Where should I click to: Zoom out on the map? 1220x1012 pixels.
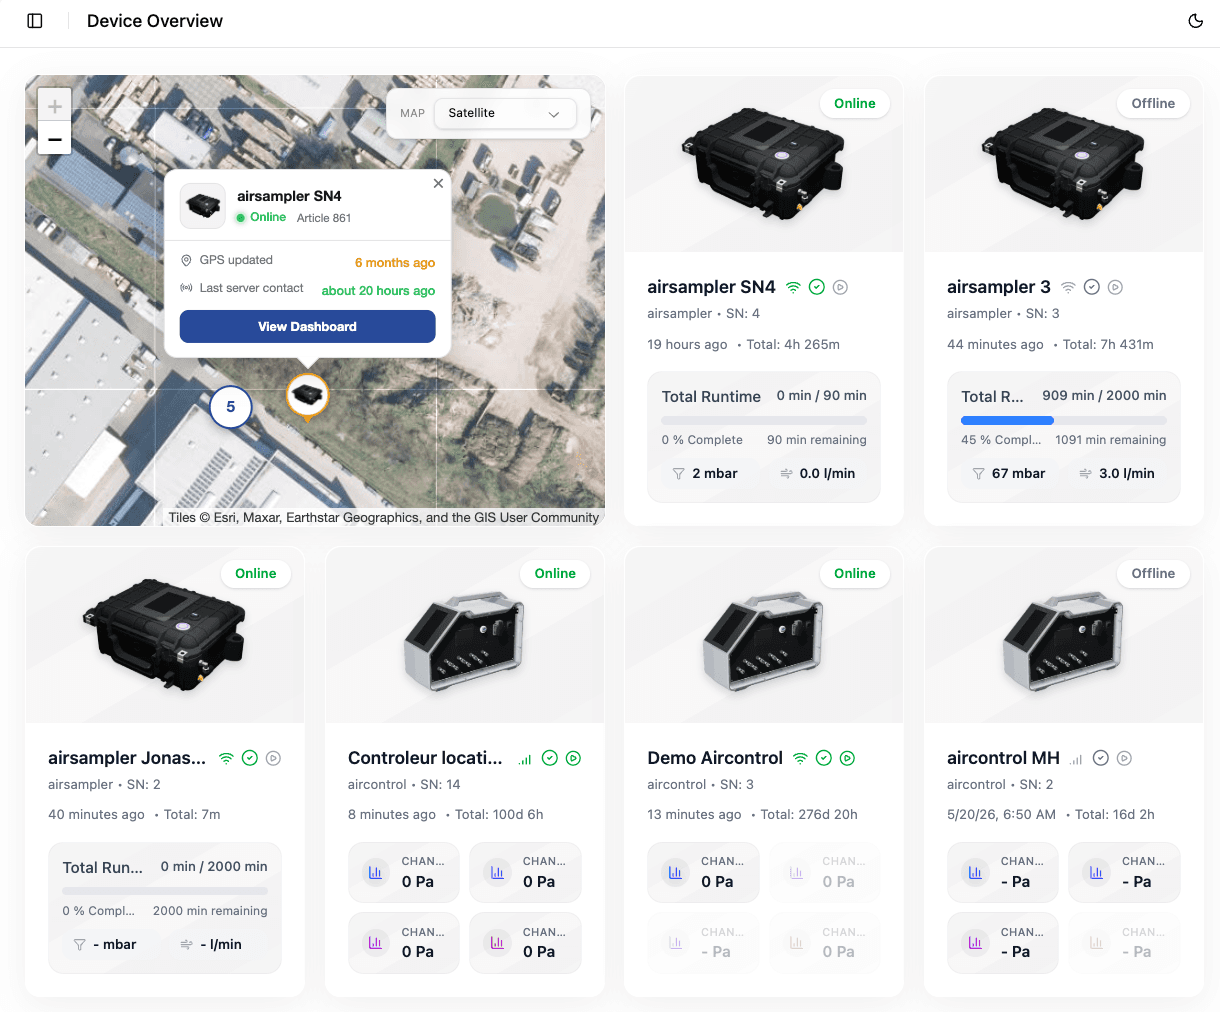[55, 139]
